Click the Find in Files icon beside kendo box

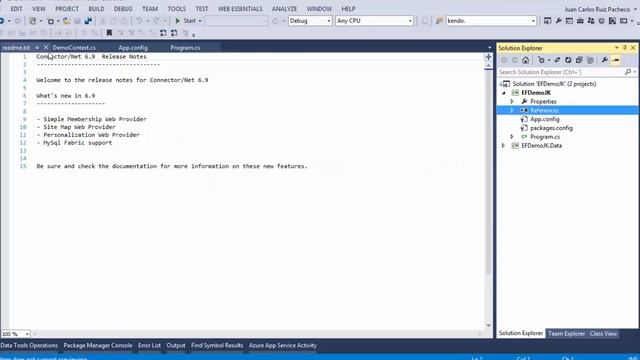(439, 21)
